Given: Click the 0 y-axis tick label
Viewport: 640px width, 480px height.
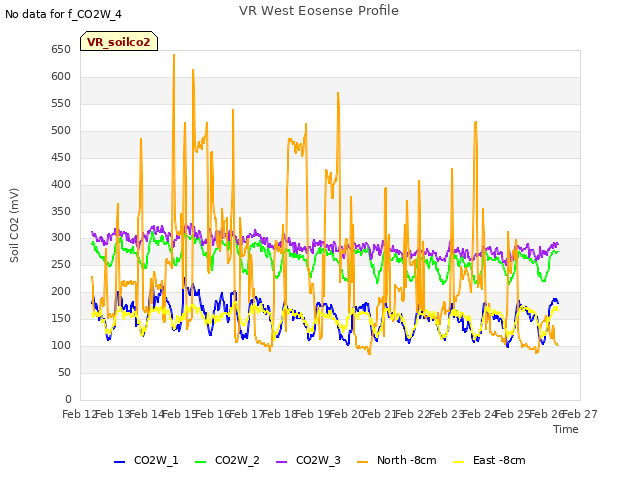Looking at the screenshot, I should (68, 399).
